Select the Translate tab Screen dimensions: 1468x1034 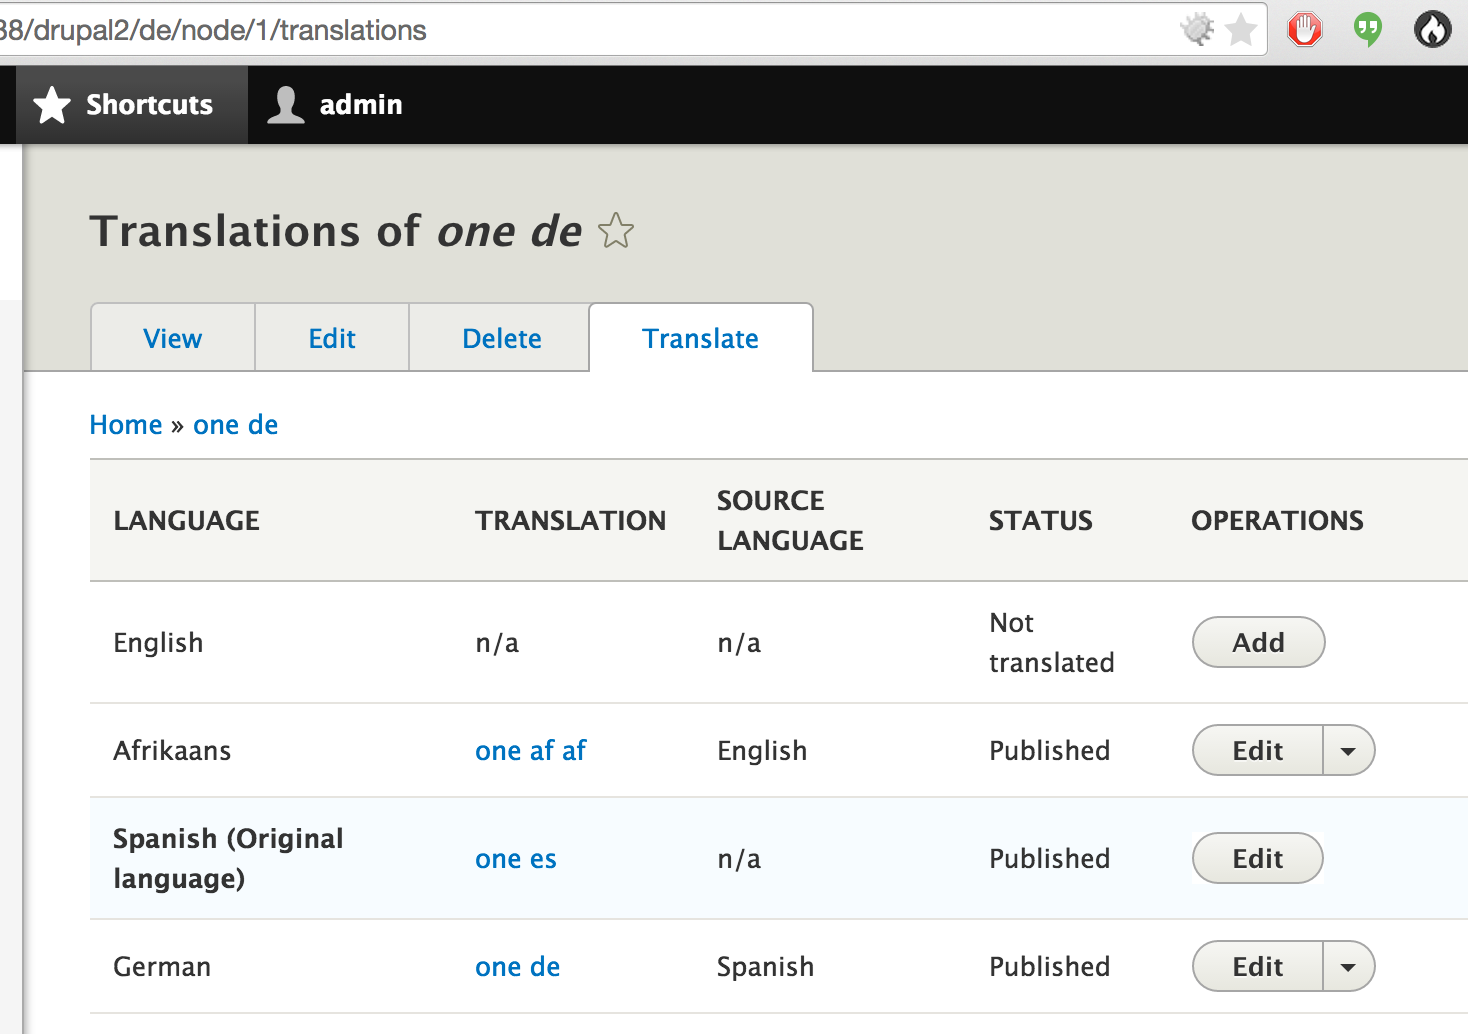click(701, 338)
